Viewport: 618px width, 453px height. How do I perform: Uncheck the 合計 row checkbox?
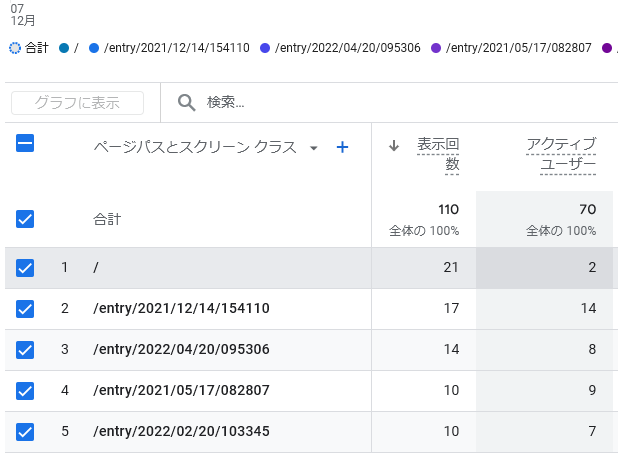[25, 219]
